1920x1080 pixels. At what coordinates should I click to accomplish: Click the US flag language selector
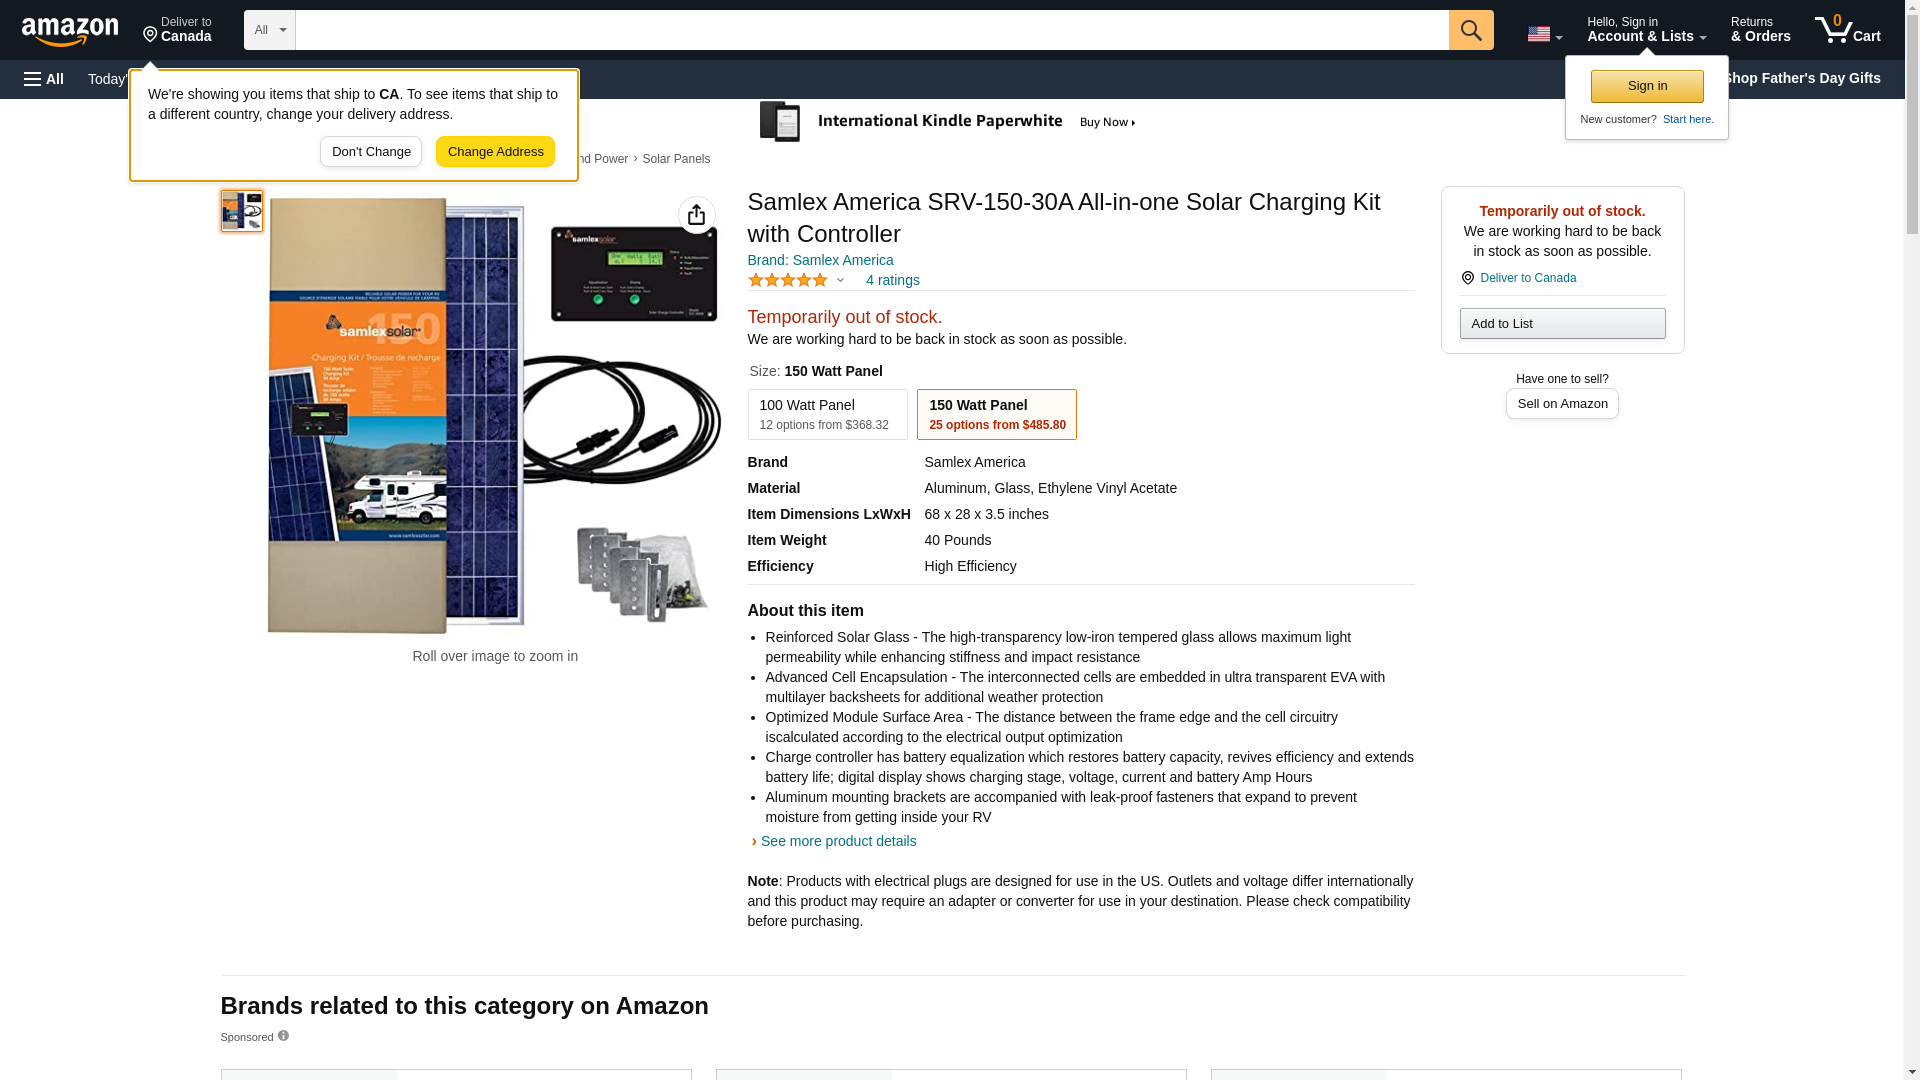(x=1544, y=34)
